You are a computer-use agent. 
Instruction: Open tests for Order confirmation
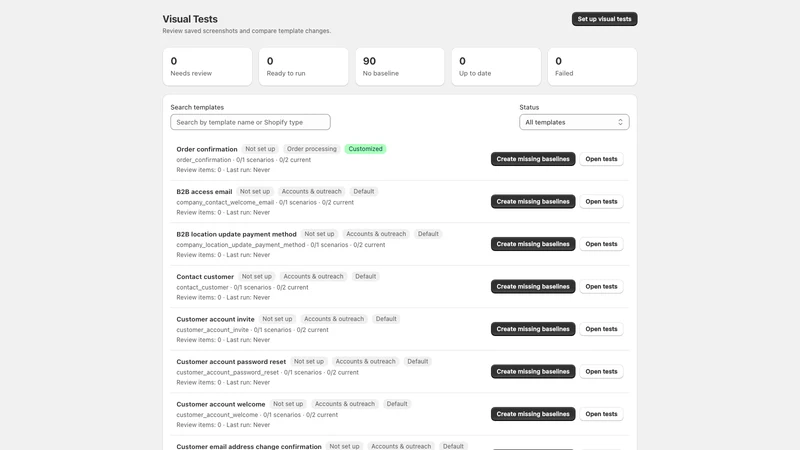click(601, 159)
